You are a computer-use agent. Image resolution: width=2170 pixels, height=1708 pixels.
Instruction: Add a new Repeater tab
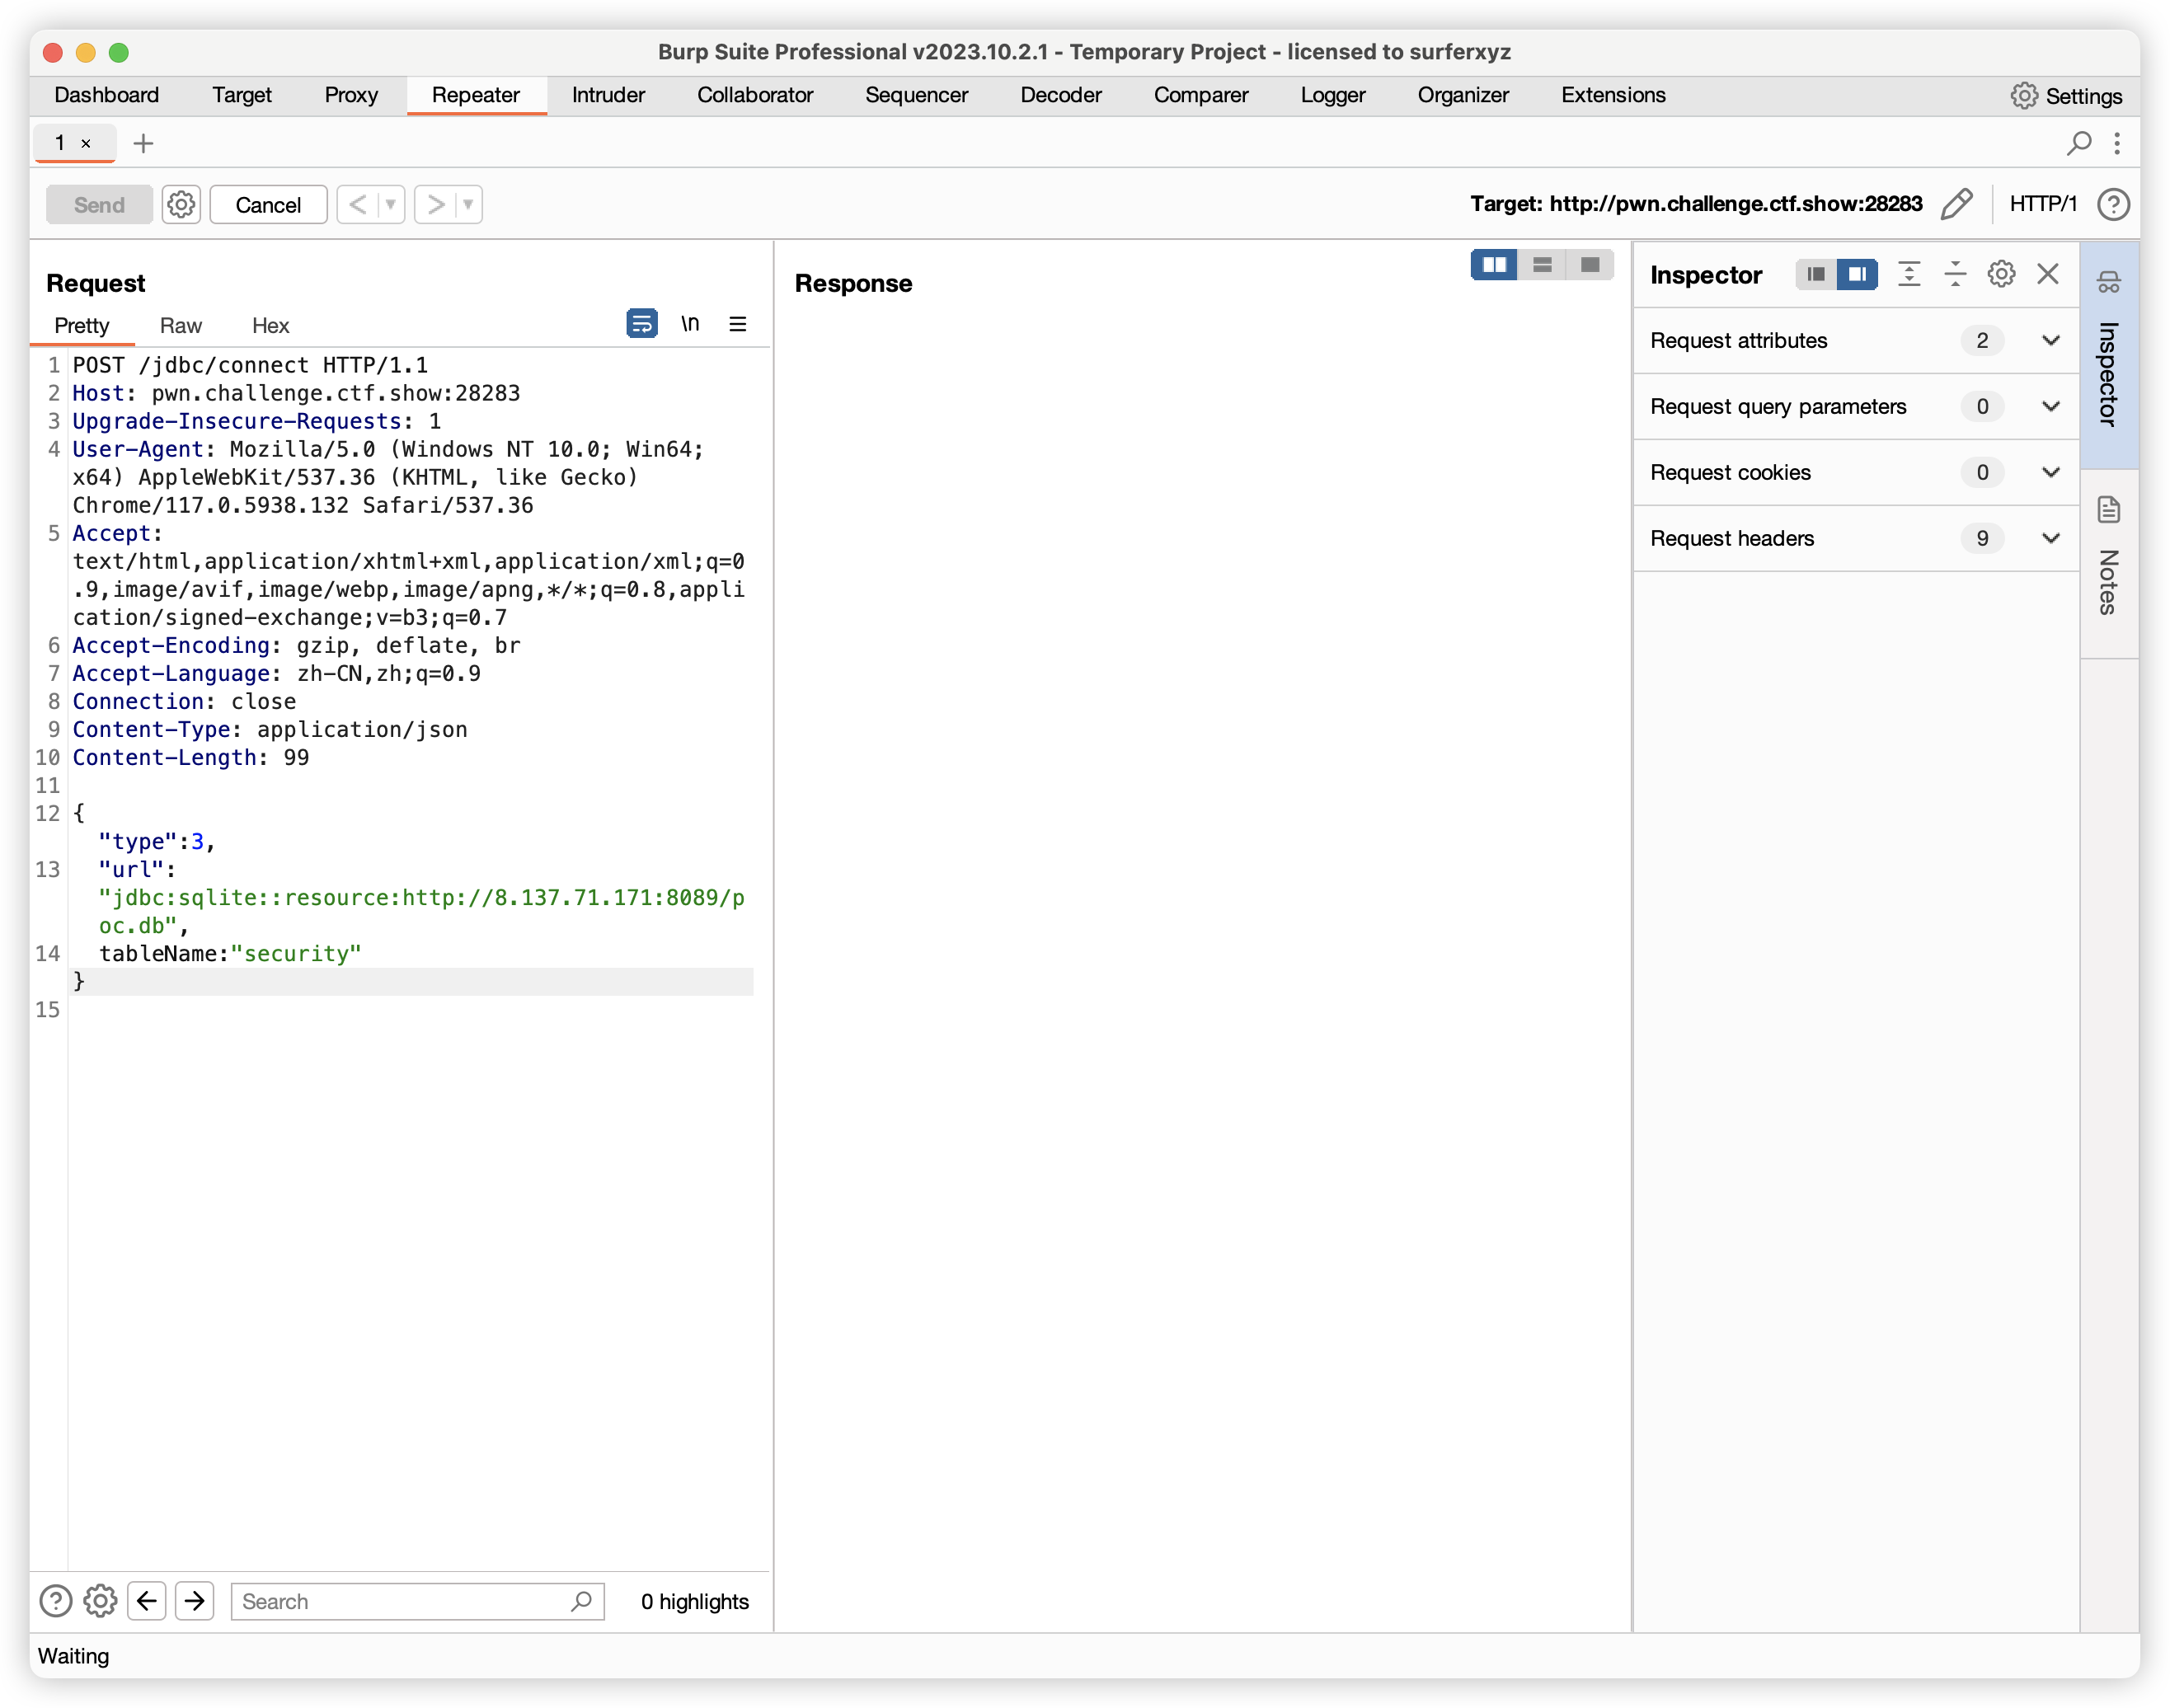(143, 143)
